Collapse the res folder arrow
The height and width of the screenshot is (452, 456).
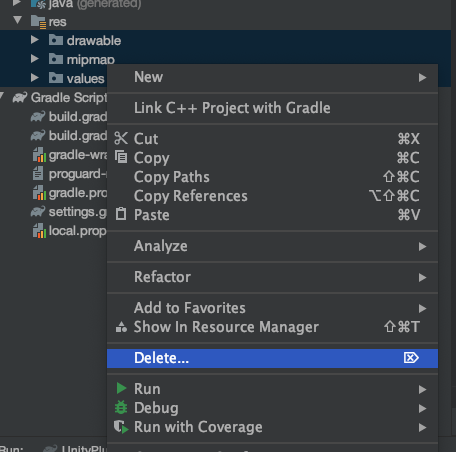(x=18, y=21)
